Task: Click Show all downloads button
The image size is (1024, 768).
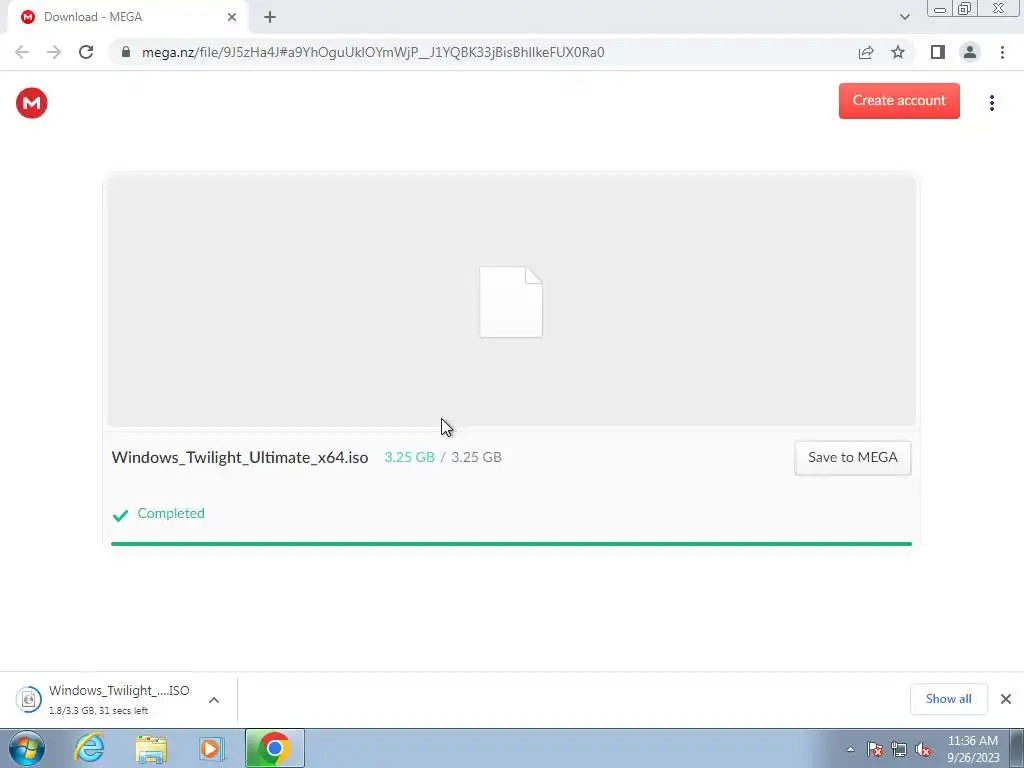Action: point(948,699)
